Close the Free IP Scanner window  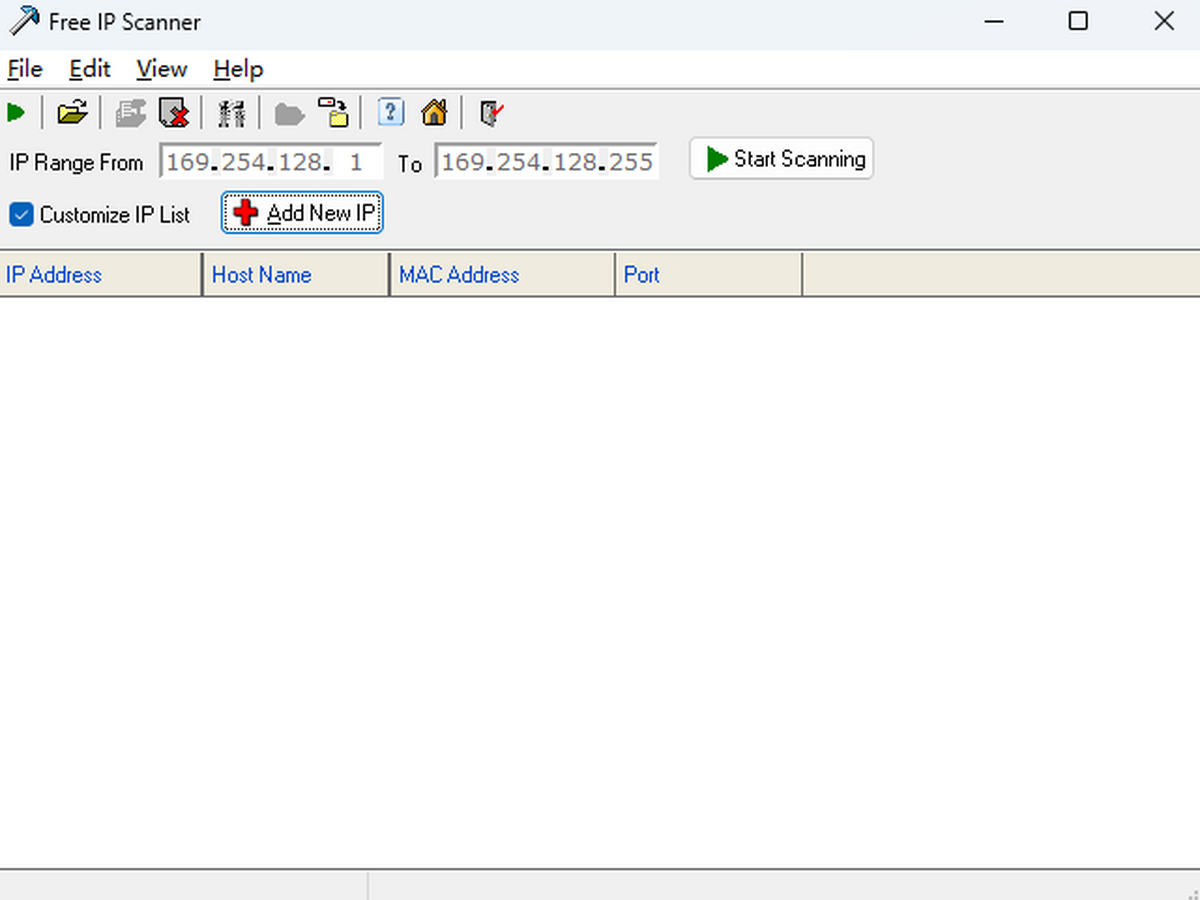click(x=1163, y=21)
